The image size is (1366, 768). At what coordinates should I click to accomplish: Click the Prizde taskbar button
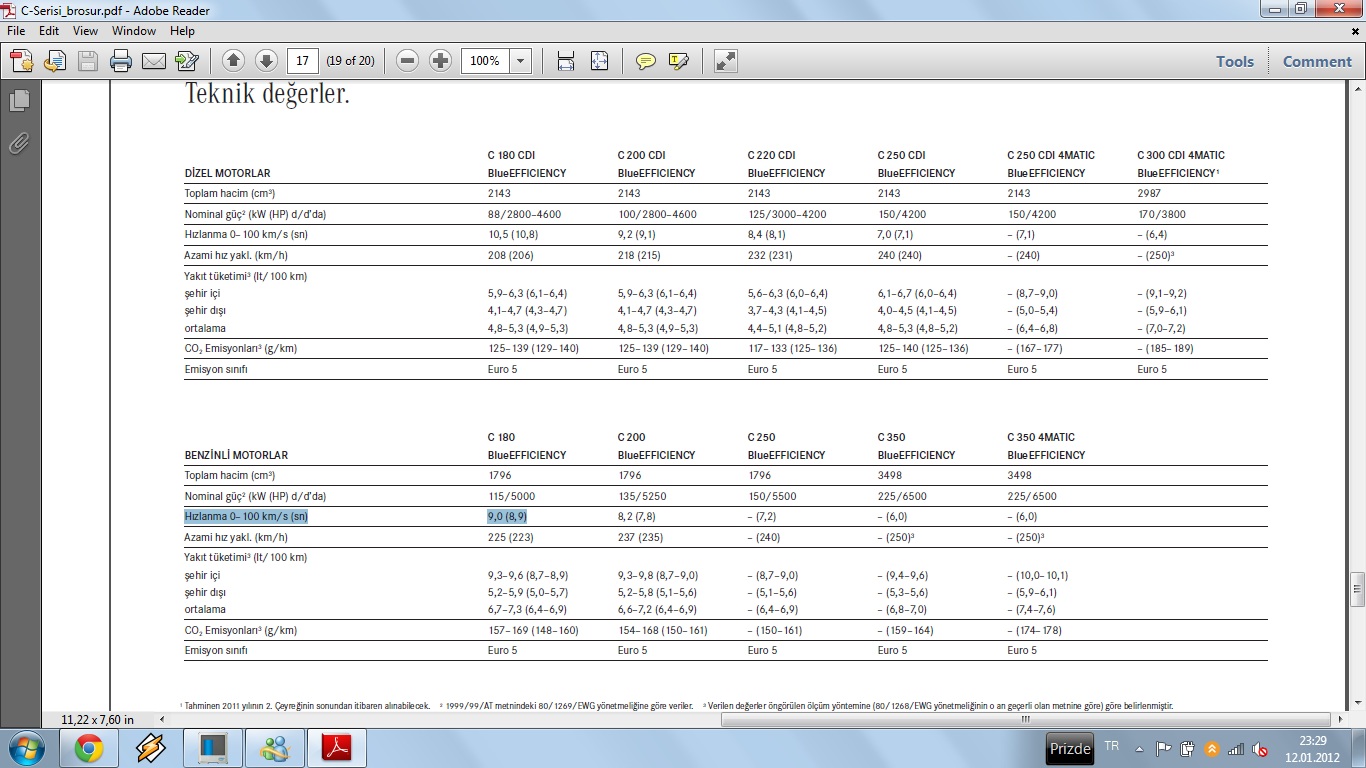[1070, 748]
